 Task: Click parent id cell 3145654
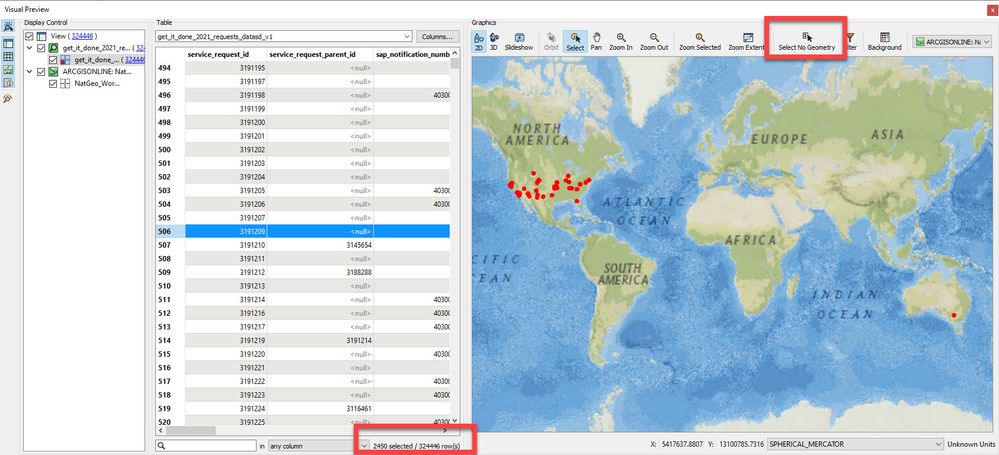pos(320,245)
